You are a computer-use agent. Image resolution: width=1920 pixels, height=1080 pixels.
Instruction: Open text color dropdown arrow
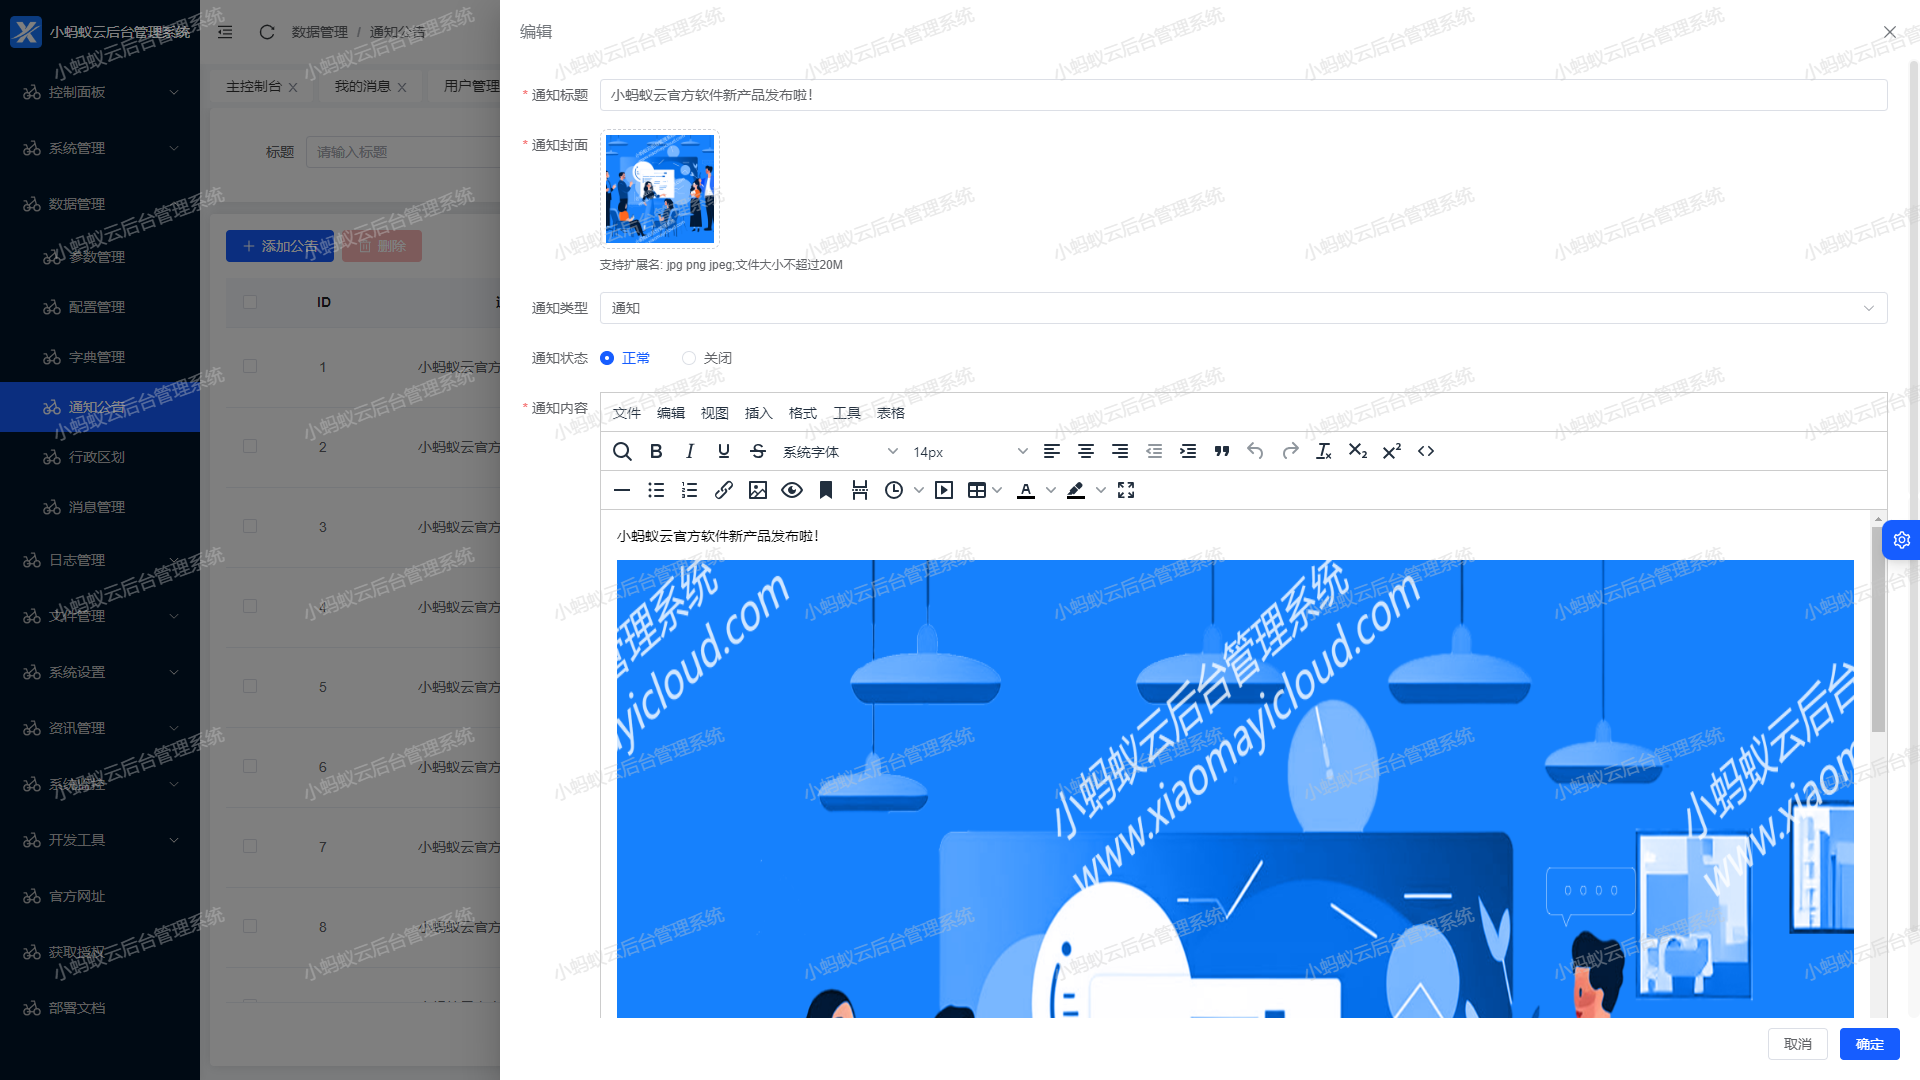1051,490
